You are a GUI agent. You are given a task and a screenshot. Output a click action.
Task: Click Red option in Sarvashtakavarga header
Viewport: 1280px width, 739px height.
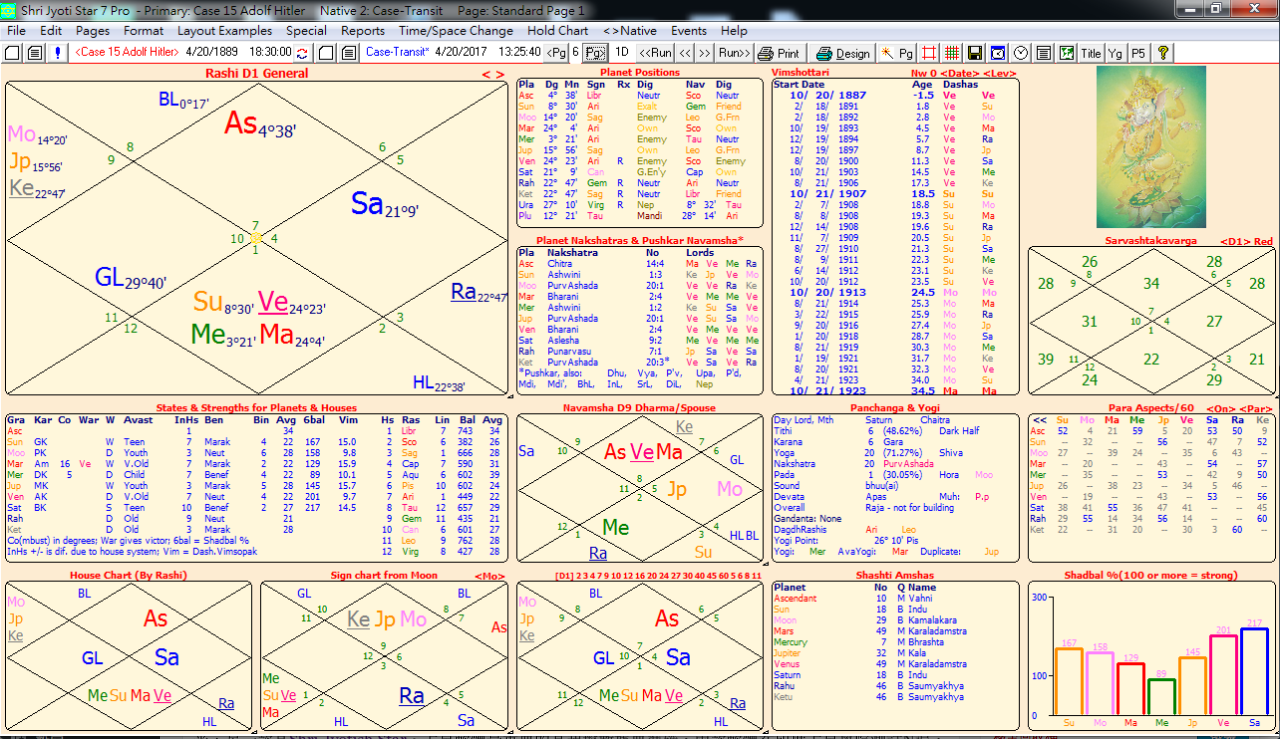pyautogui.click(x=1263, y=241)
